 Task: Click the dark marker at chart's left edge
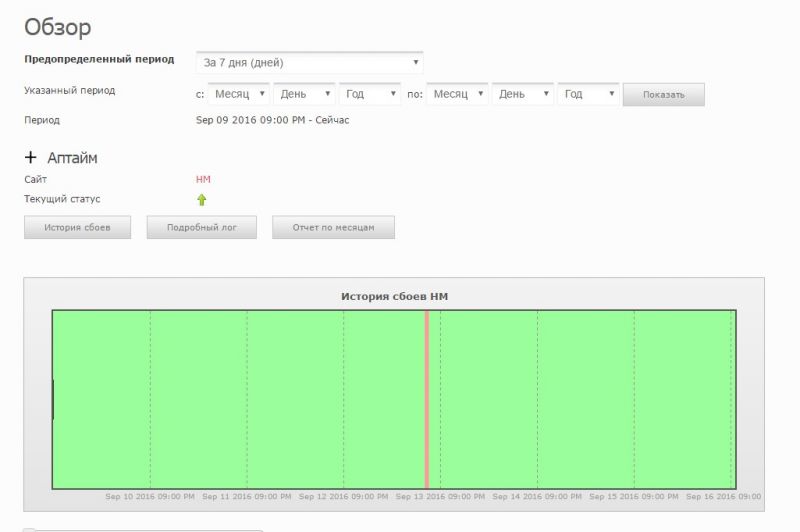[x=53, y=399]
